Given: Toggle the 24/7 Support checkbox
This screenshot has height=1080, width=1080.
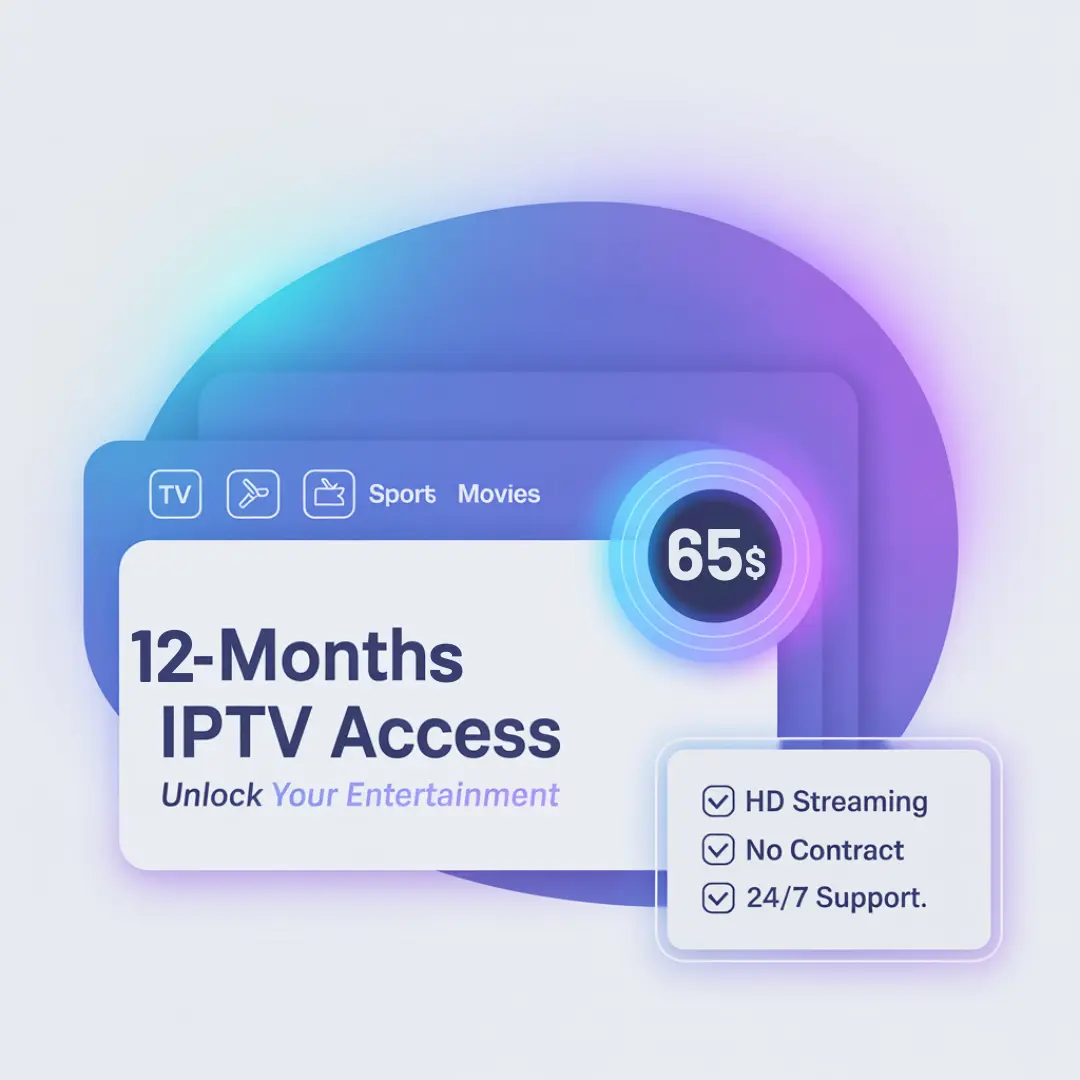Looking at the screenshot, I should pyautogui.click(x=718, y=898).
